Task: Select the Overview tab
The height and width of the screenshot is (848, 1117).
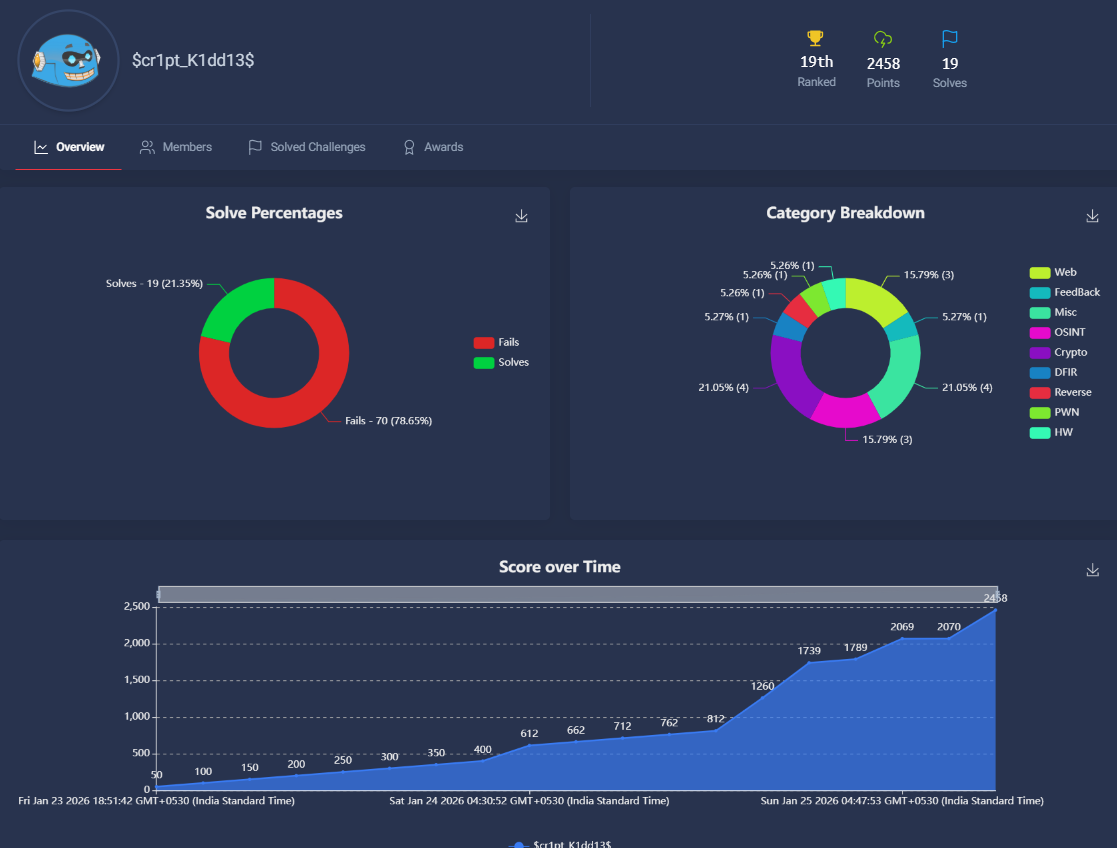Action: 69,147
